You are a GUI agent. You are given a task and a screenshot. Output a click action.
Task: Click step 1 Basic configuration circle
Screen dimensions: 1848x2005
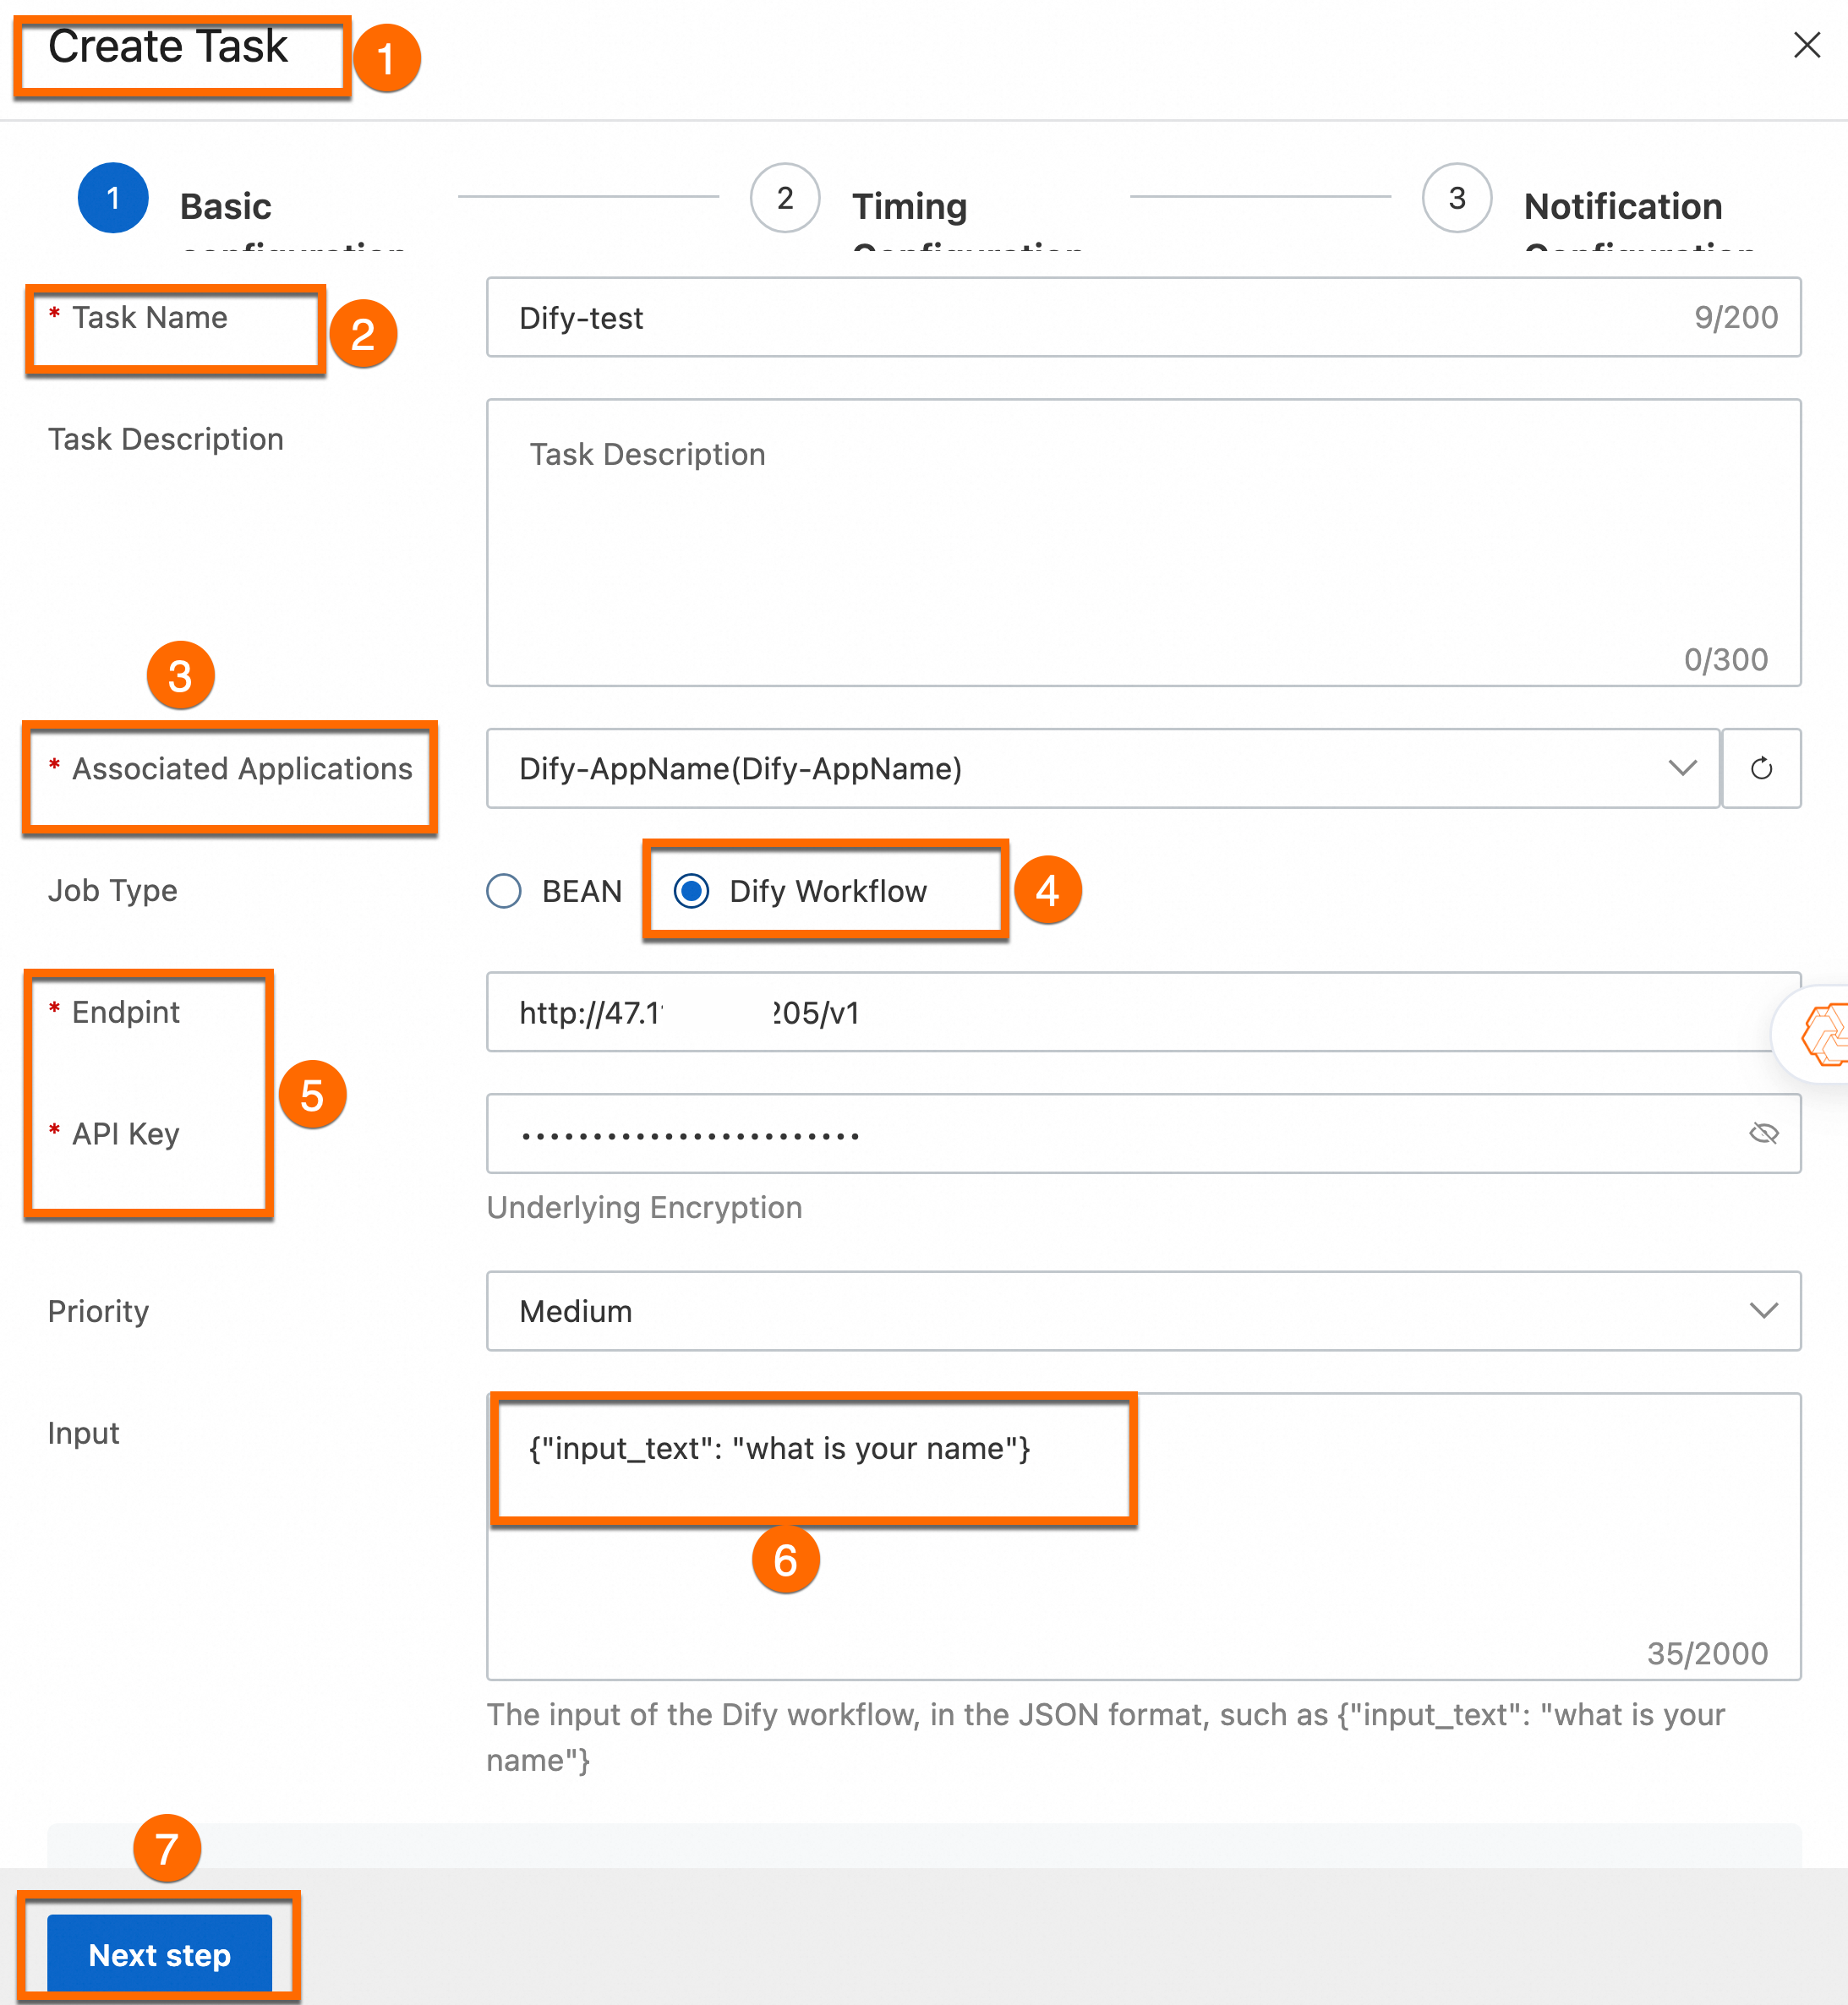click(x=113, y=198)
